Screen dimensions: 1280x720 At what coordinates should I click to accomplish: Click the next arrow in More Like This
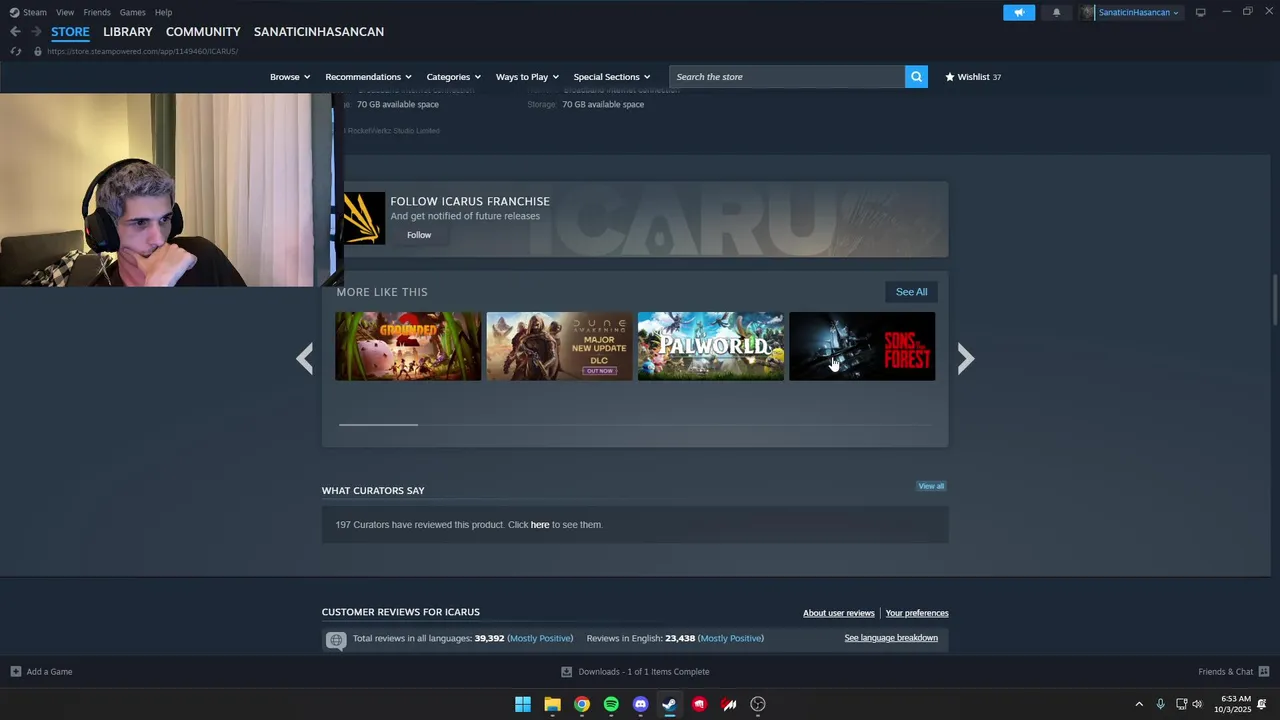click(965, 359)
